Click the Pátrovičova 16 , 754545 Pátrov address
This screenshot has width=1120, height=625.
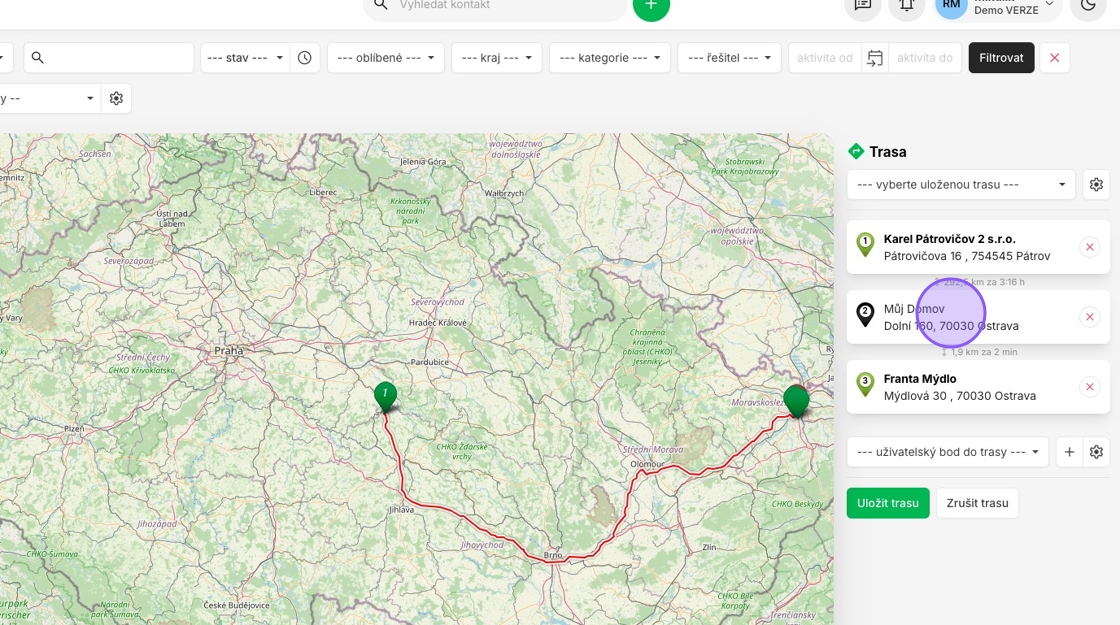pos(966,256)
